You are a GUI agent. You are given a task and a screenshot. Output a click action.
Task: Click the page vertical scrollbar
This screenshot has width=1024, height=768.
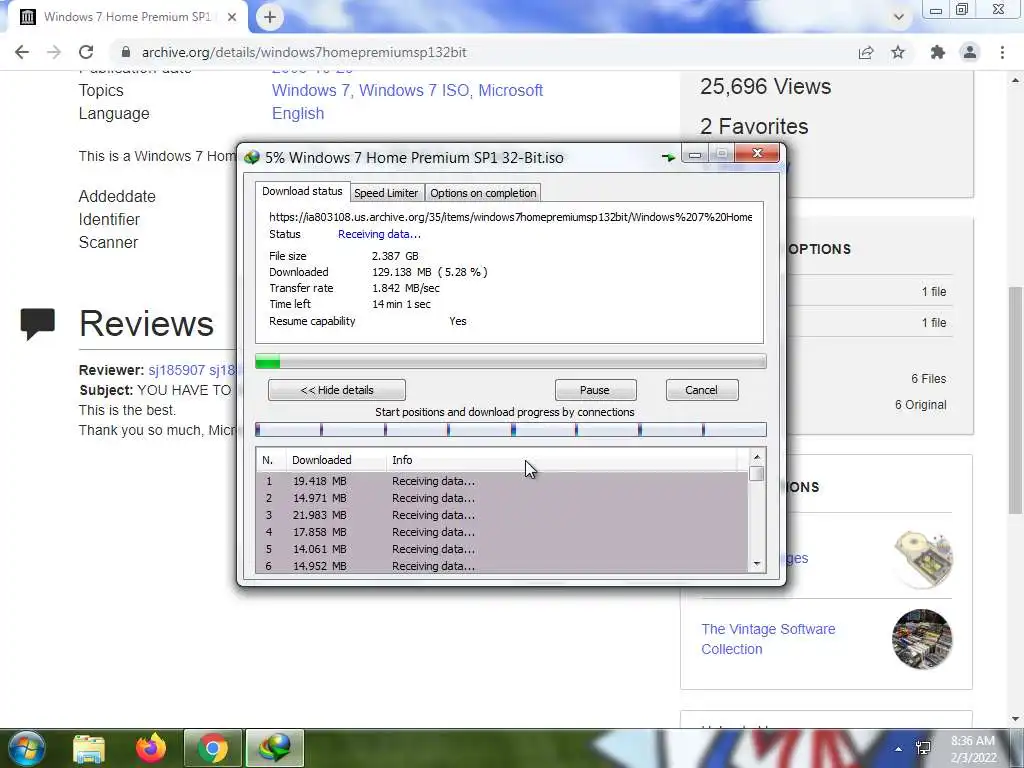tap(1016, 400)
